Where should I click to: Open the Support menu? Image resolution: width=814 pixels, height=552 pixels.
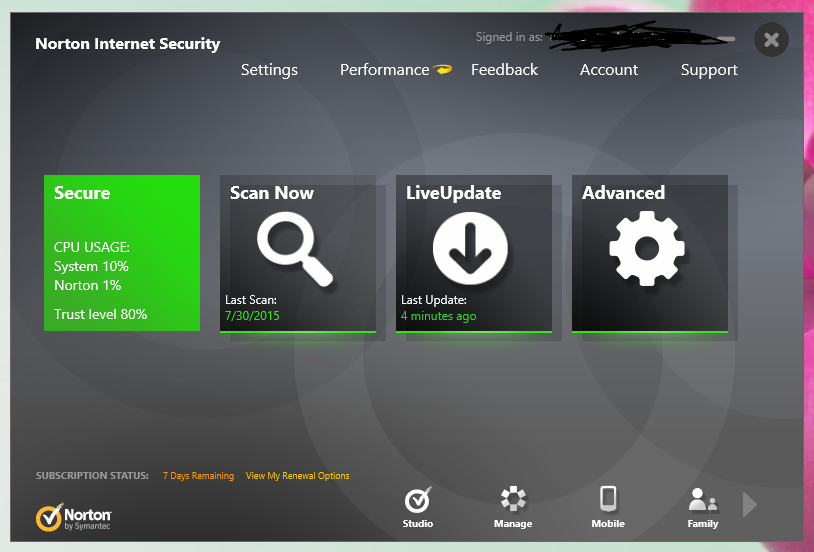point(709,70)
